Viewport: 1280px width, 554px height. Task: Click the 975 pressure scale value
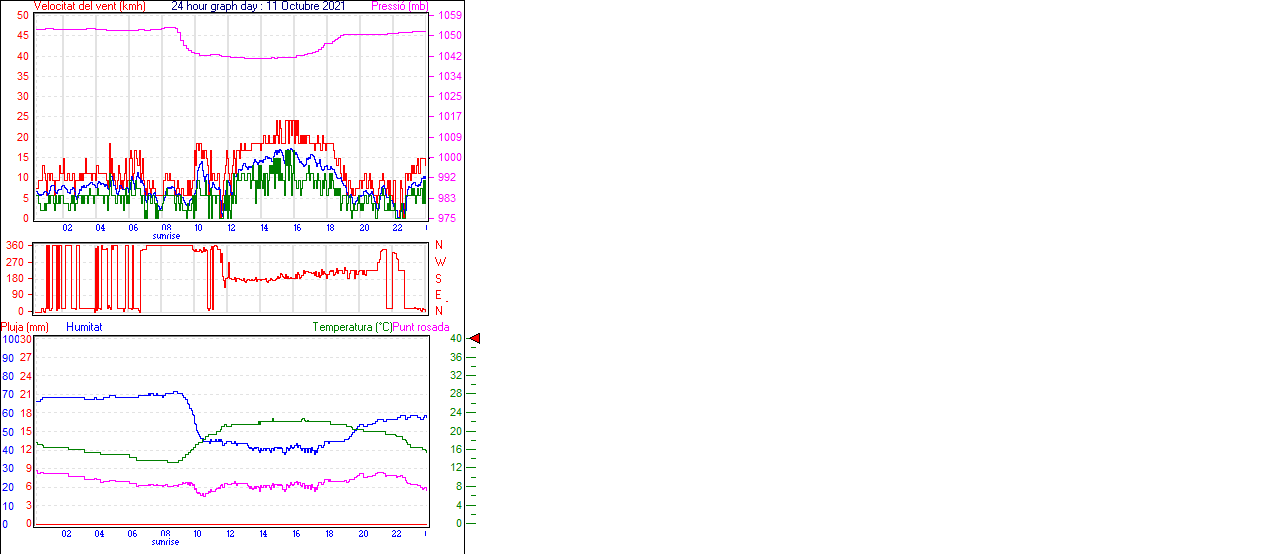coord(447,218)
